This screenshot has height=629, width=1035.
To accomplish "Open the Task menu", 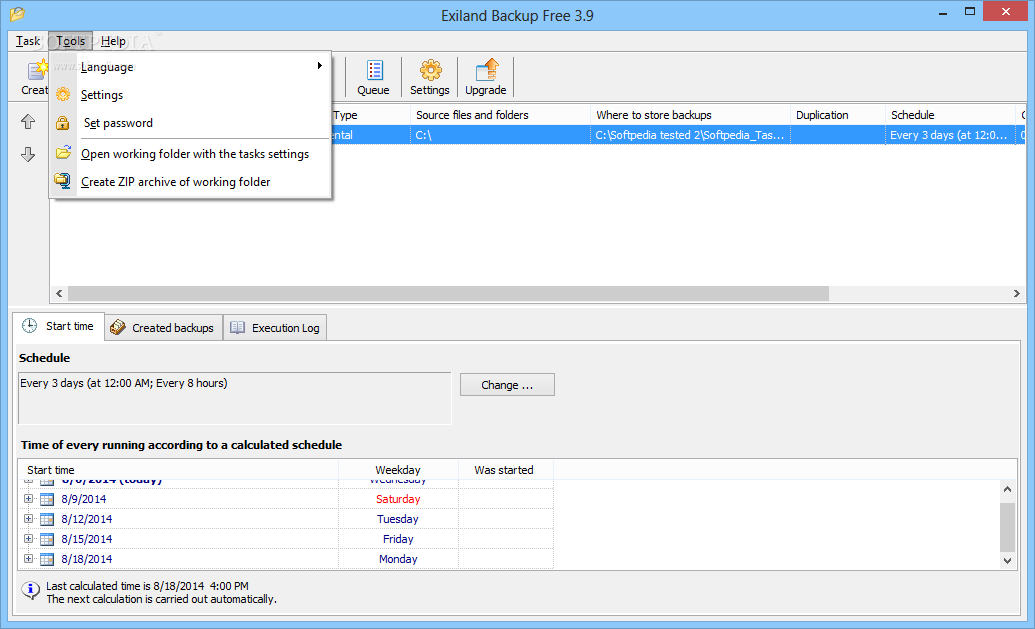I will pos(28,41).
